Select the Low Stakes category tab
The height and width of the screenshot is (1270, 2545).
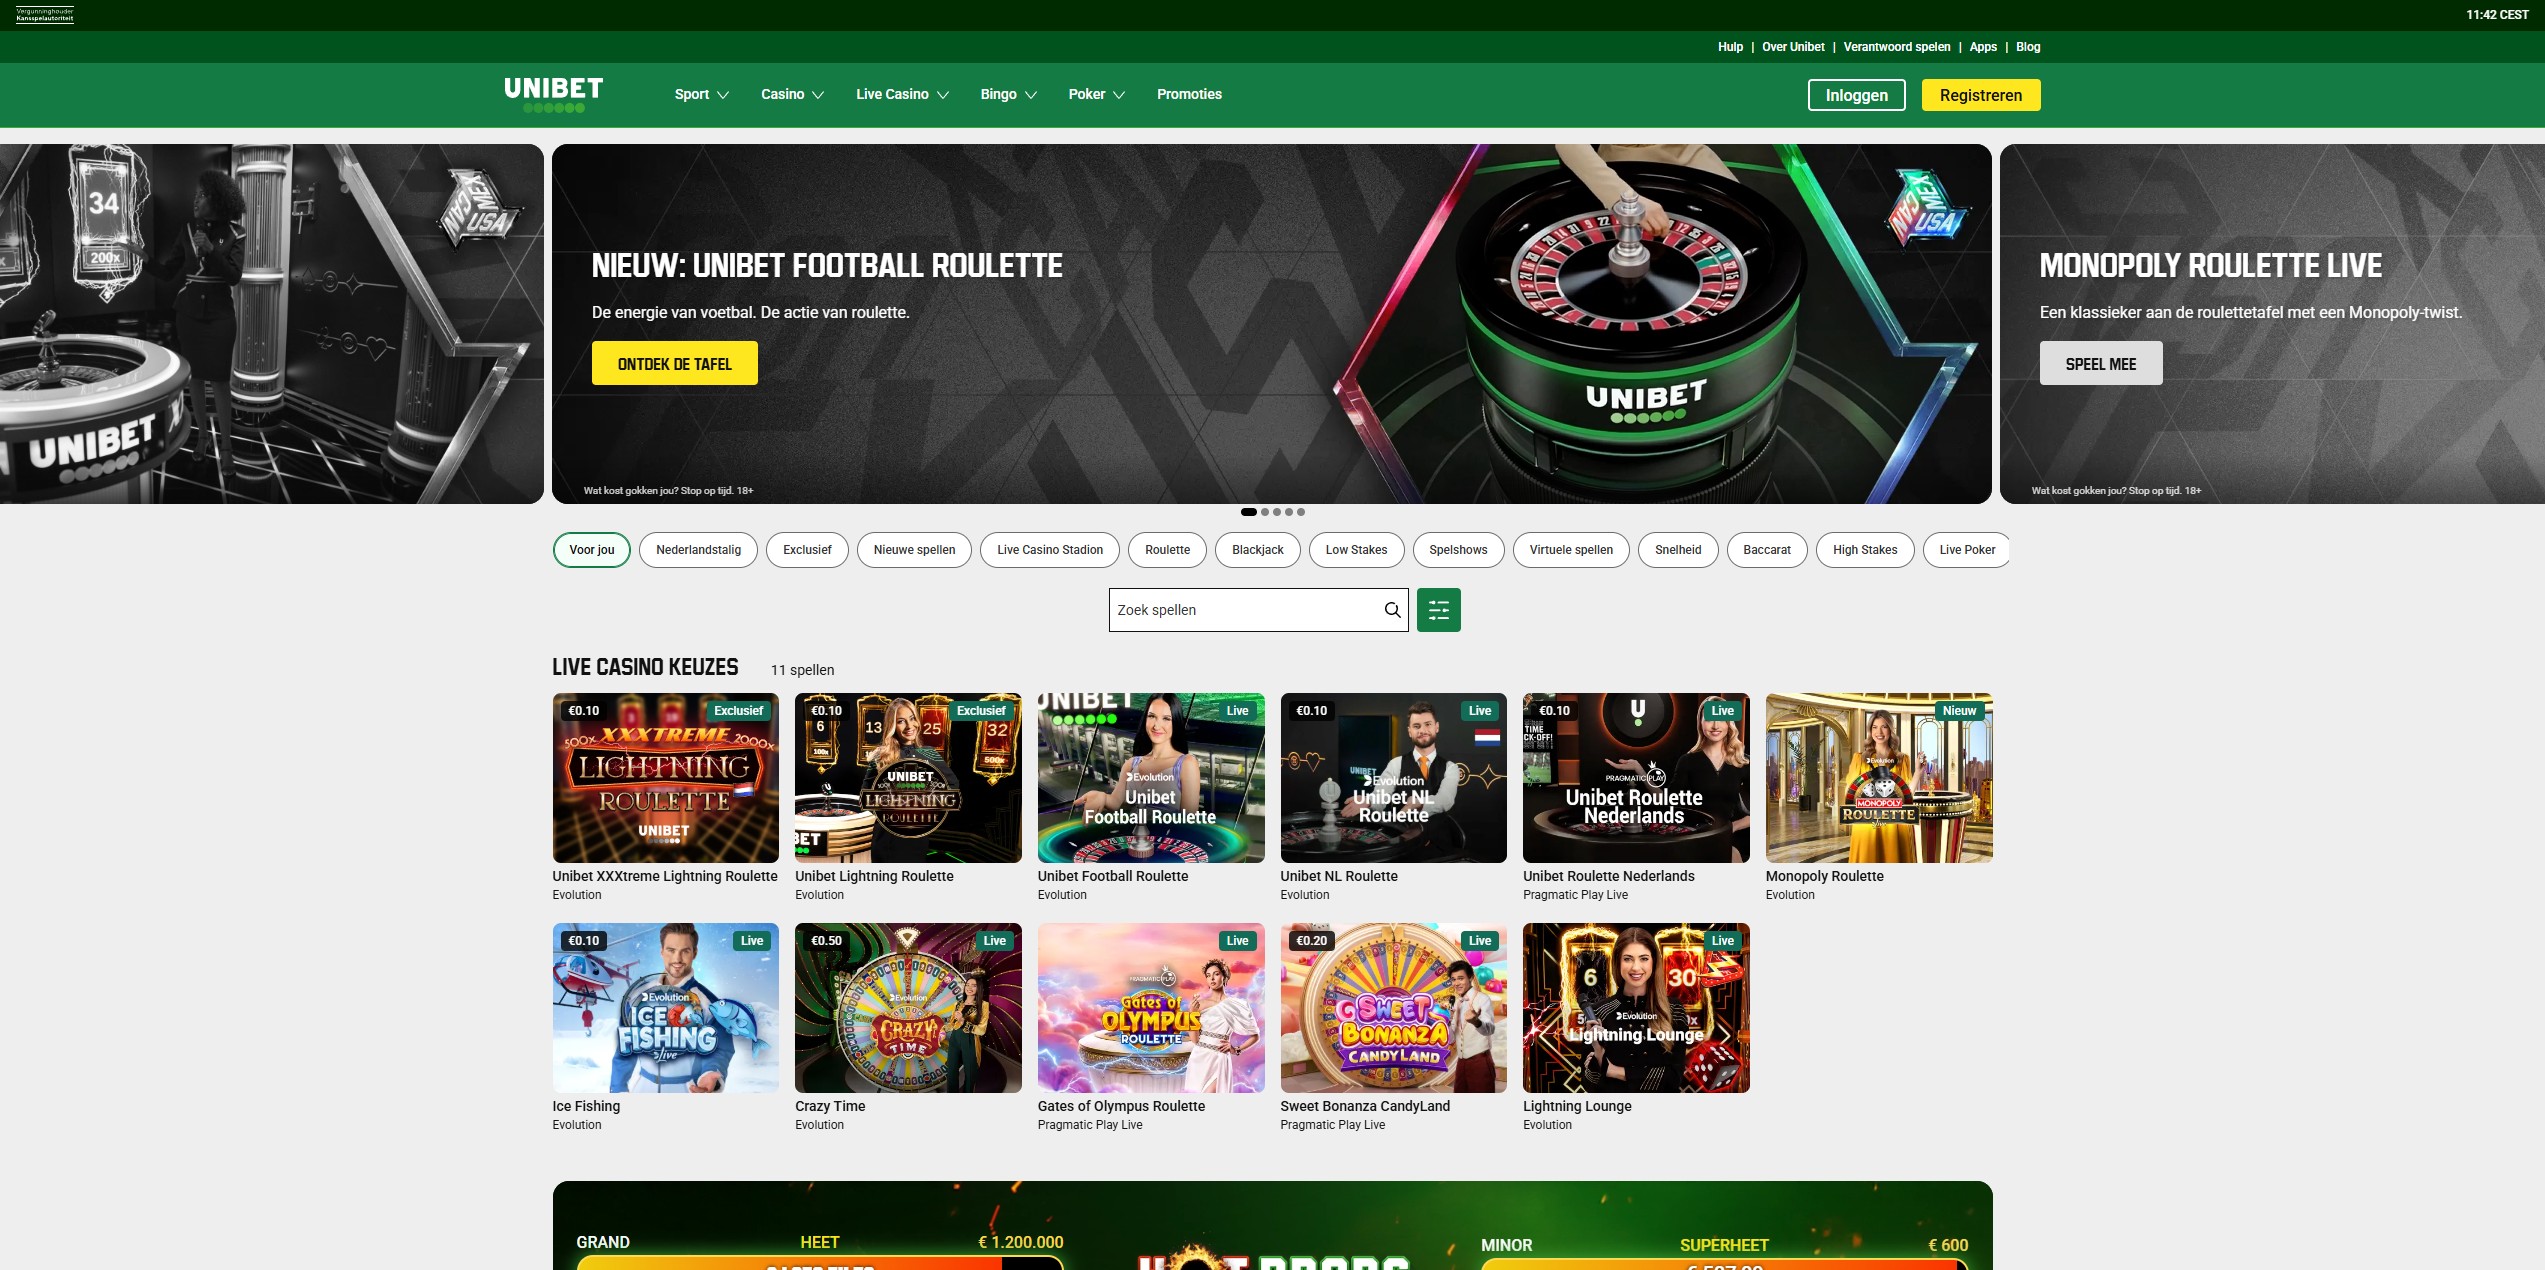[x=1356, y=550]
